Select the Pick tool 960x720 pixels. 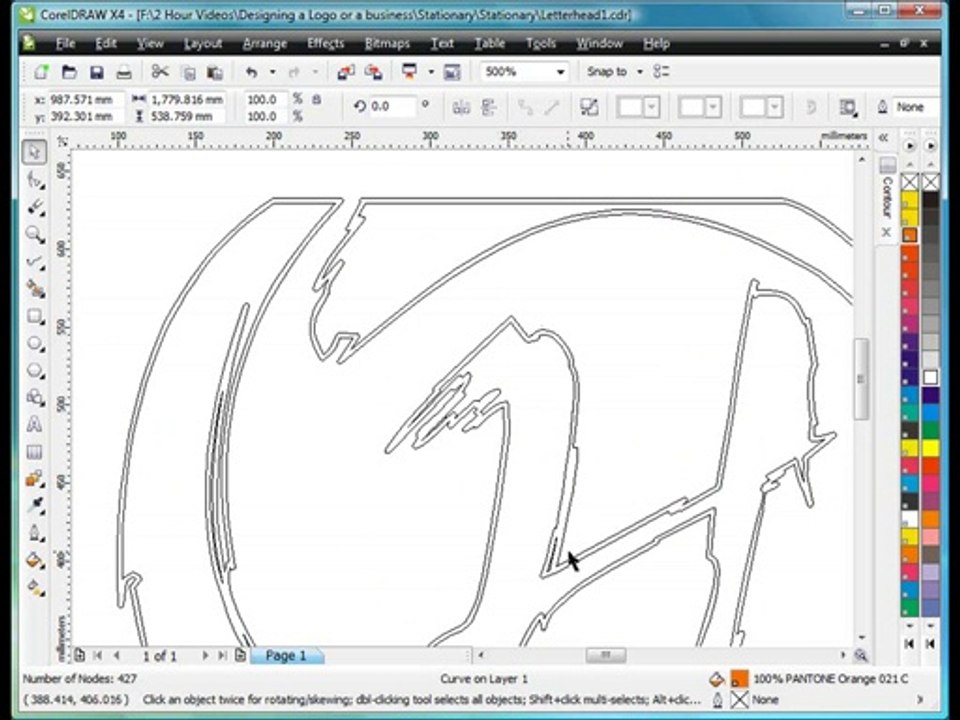pyautogui.click(x=35, y=152)
